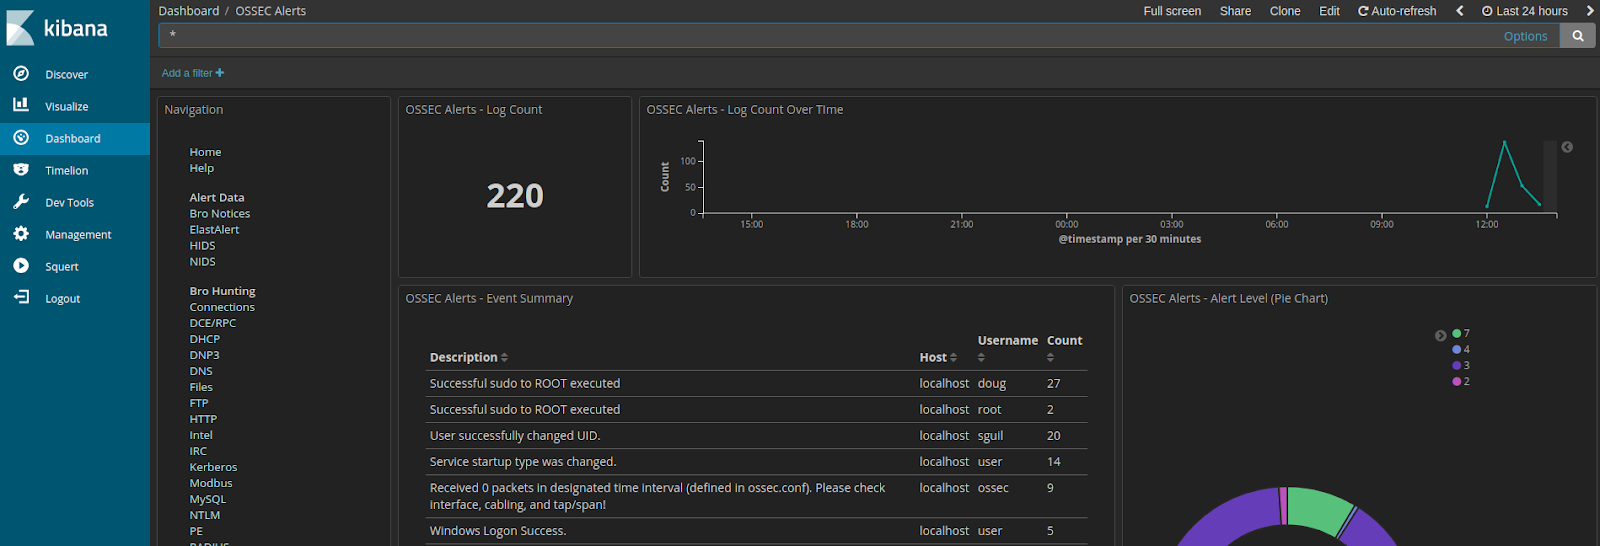The width and height of the screenshot is (1600, 546).
Task: Open Help navigation link
Action: pos(202,168)
